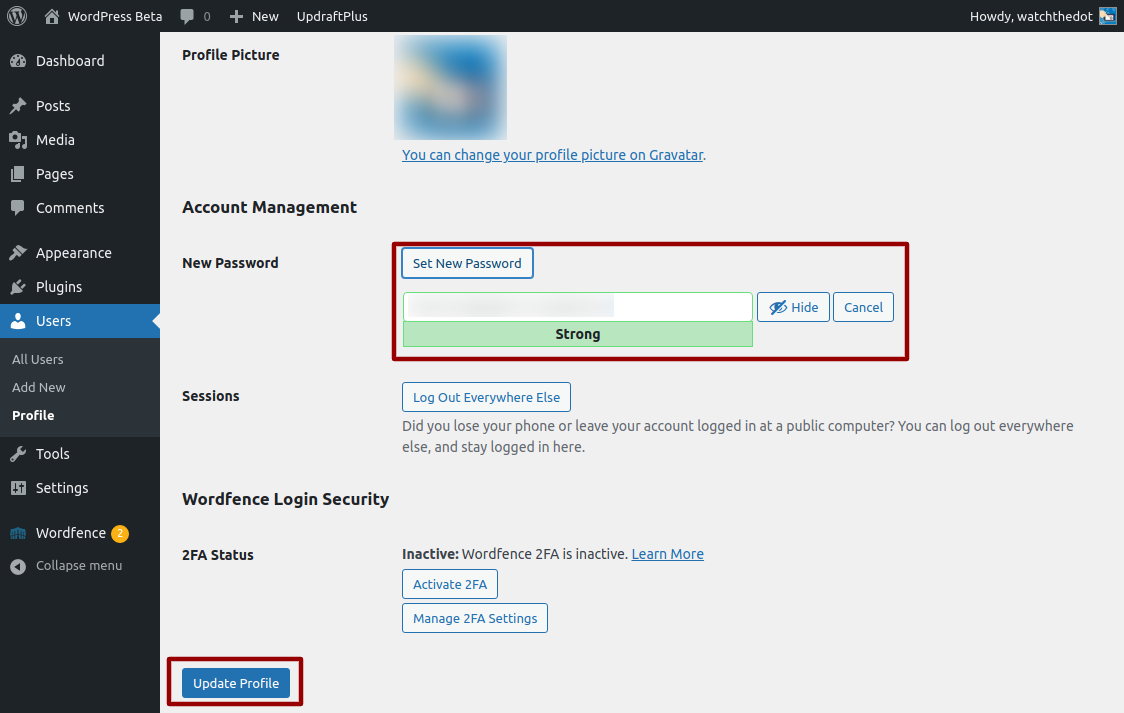Click the Tools wrench icon
The height and width of the screenshot is (713, 1124).
pyautogui.click(x=18, y=454)
